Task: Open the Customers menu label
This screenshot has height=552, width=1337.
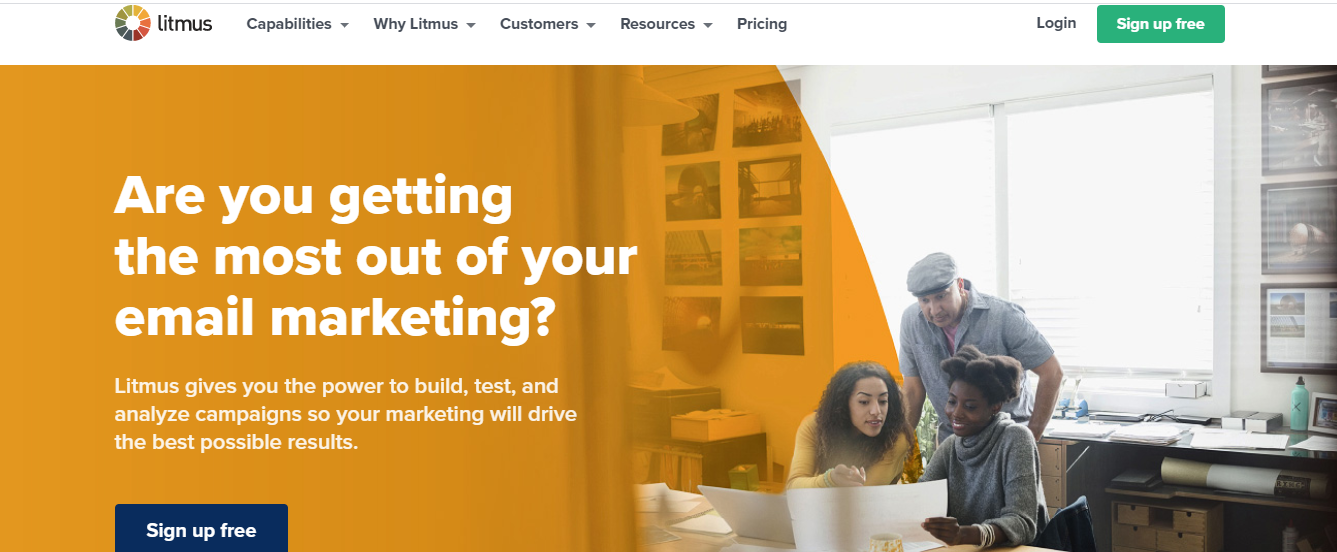Action: click(x=539, y=24)
